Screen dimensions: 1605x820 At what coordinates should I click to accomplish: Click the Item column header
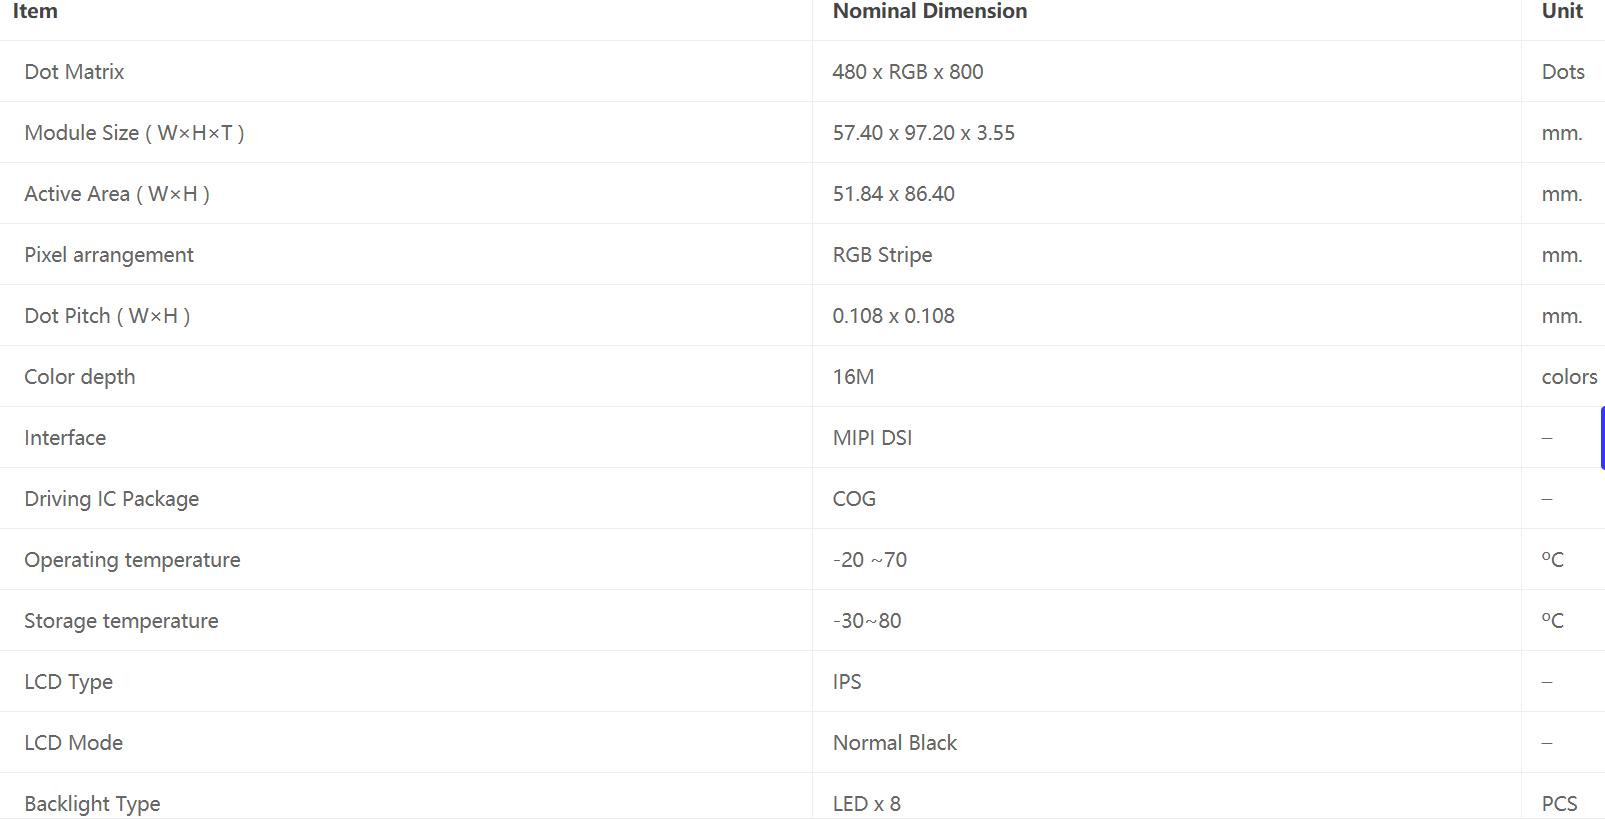(x=35, y=11)
